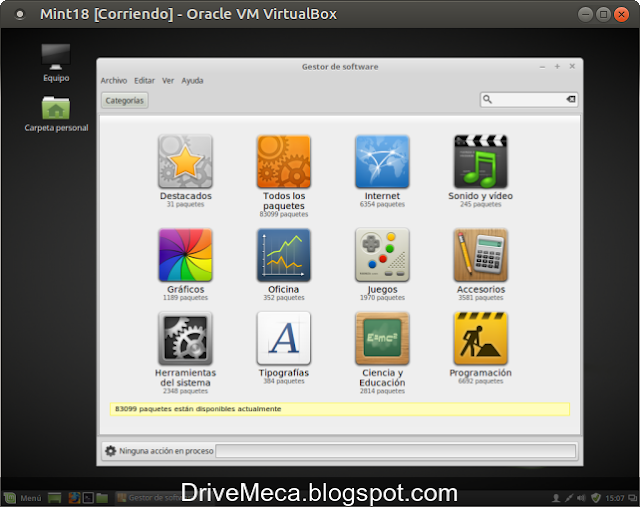Screen dimensions: 640x507
Task: Close the Gestor de software window
Action: [572, 67]
